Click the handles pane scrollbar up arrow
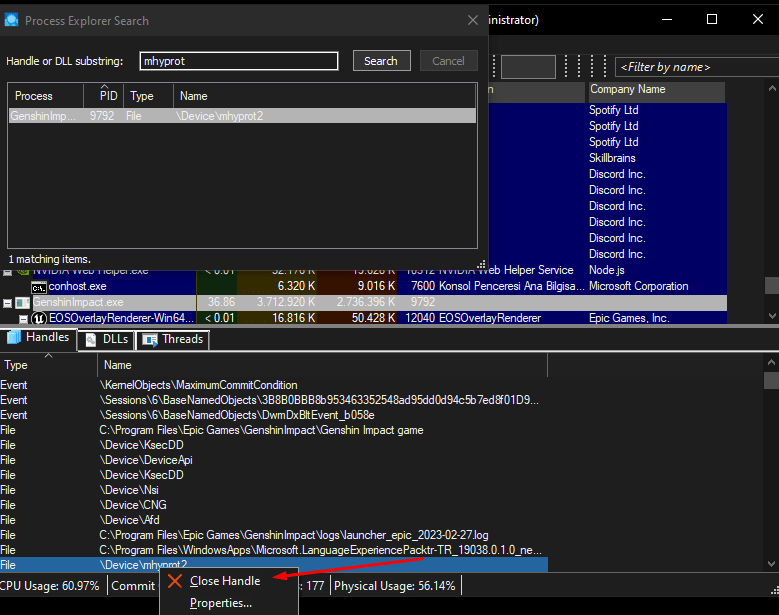The width and height of the screenshot is (779, 615). [772, 363]
